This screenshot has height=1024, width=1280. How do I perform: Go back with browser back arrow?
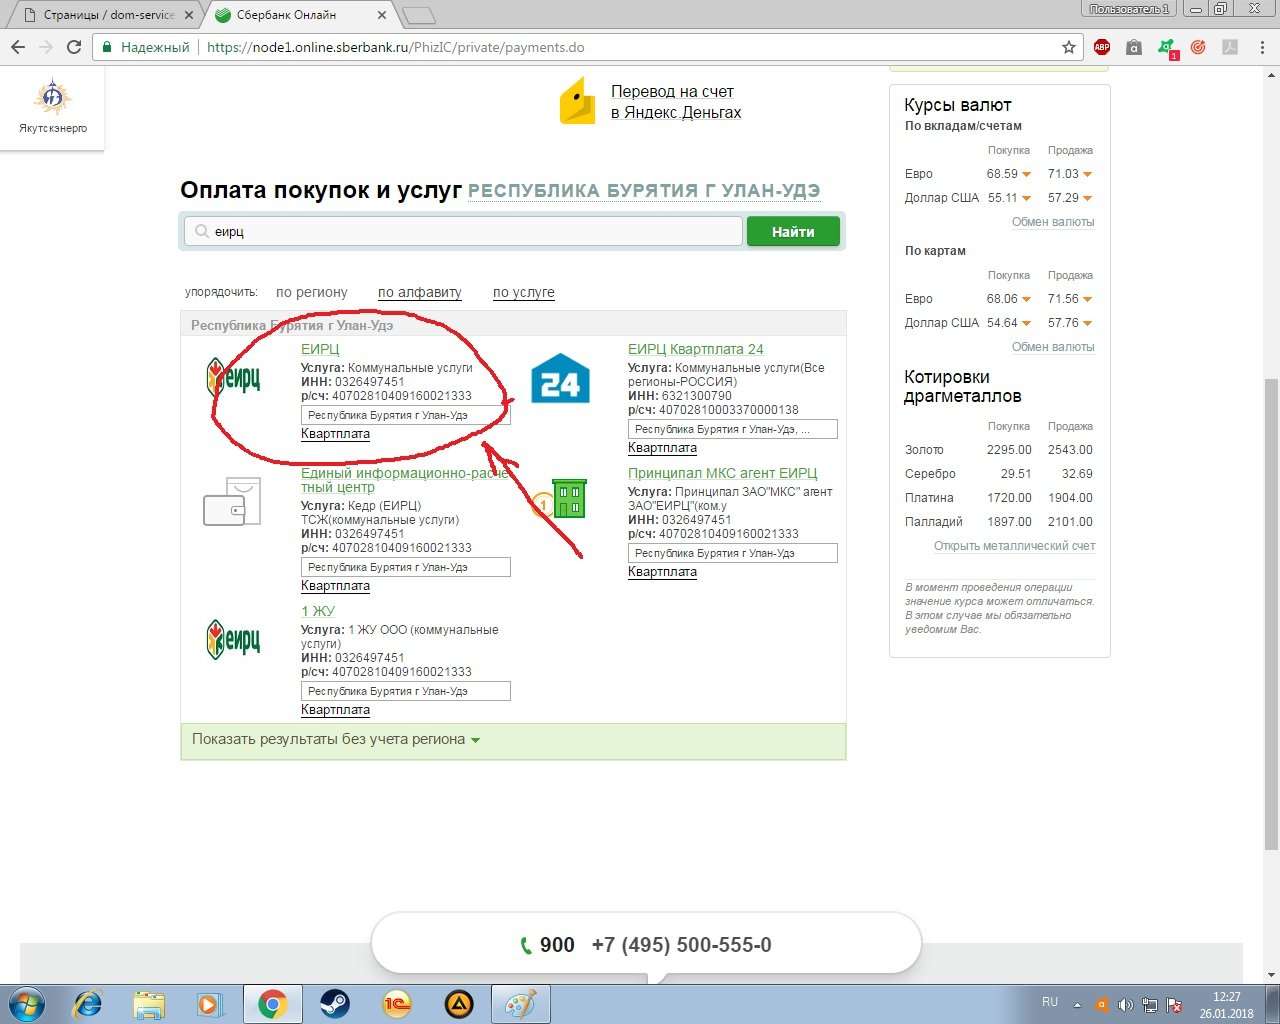click(18, 47)
